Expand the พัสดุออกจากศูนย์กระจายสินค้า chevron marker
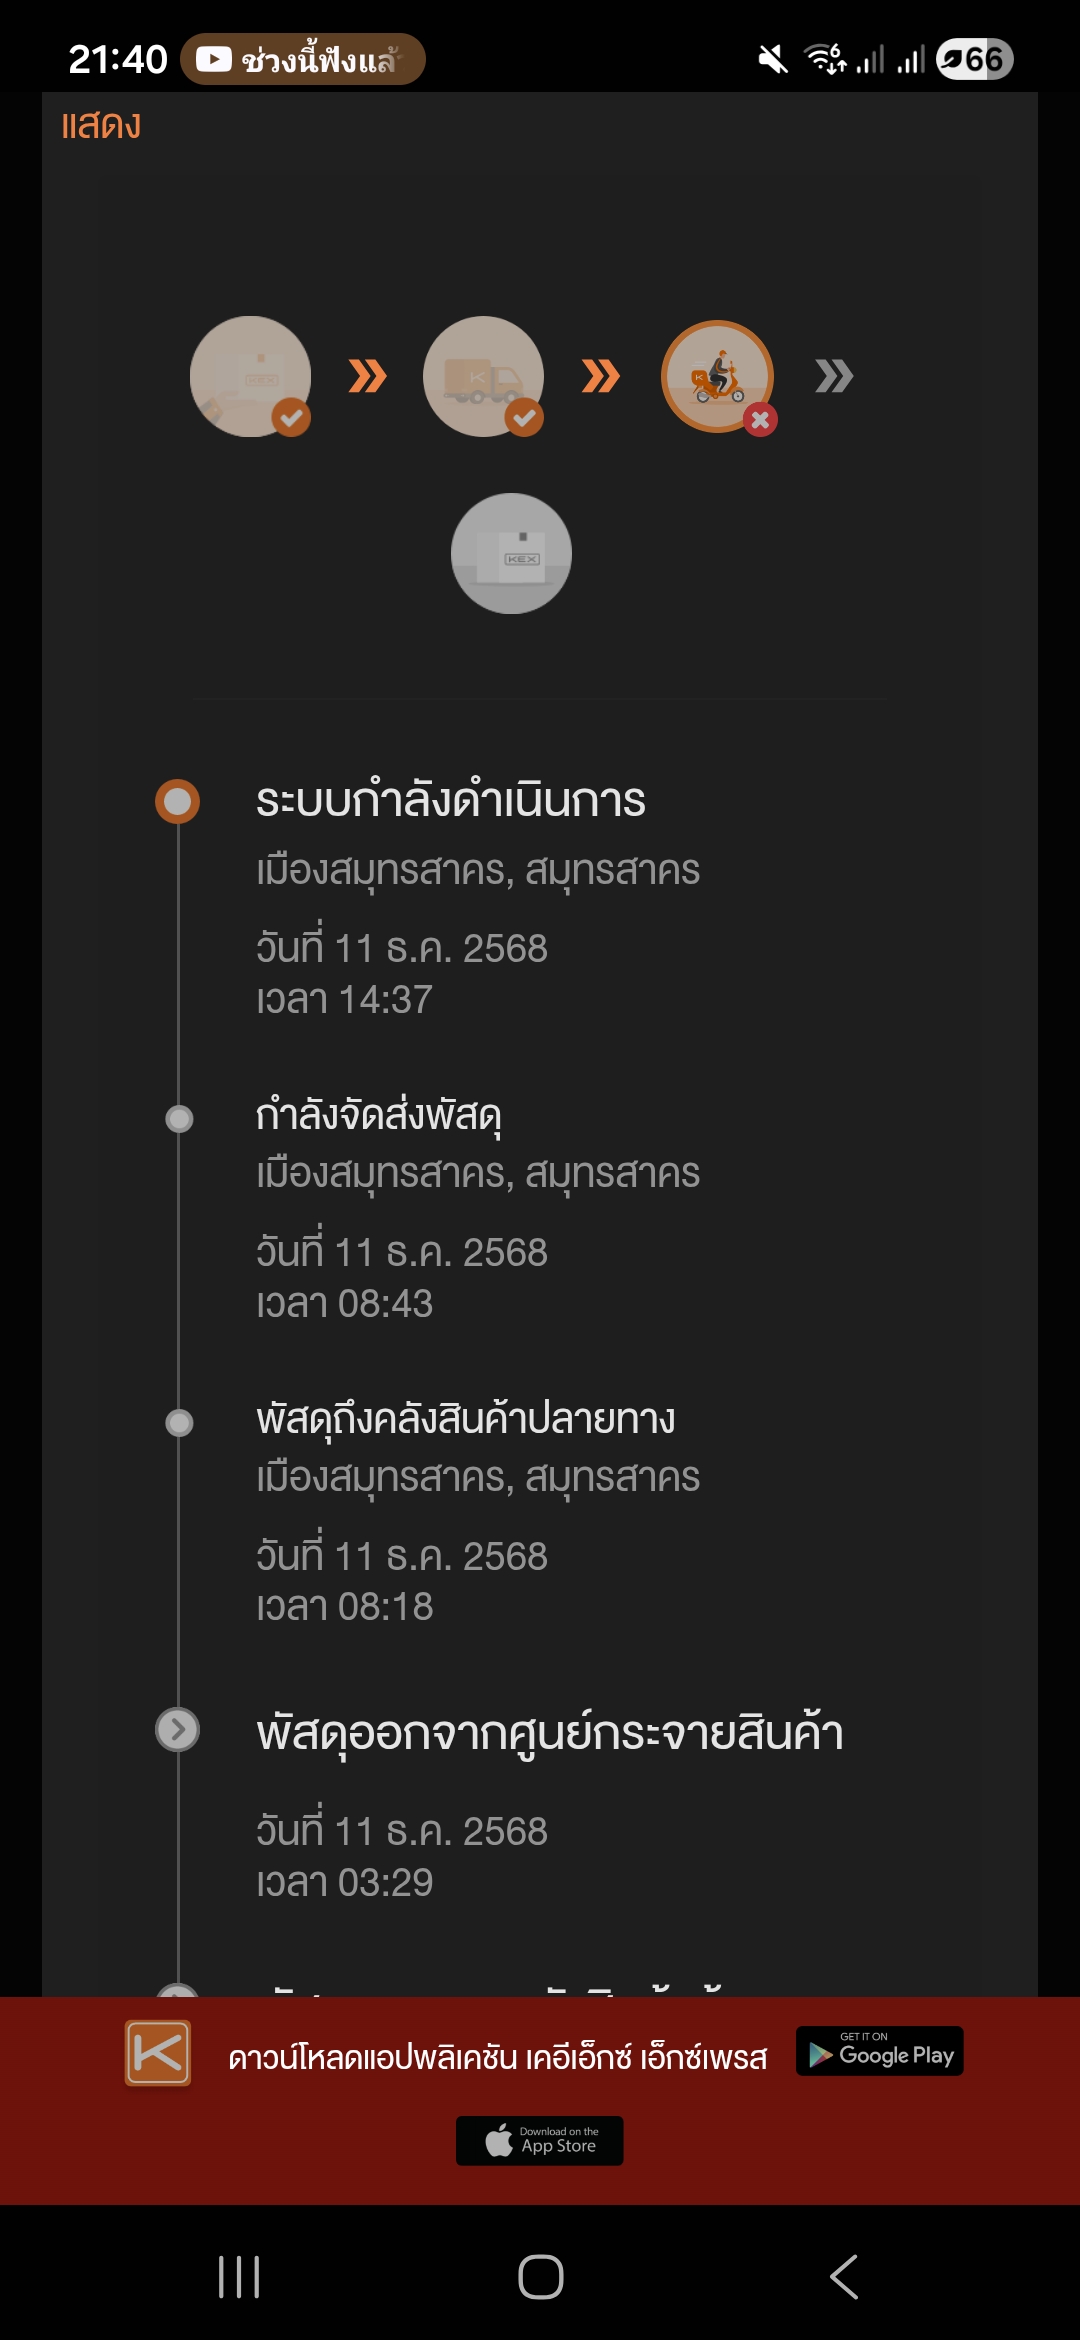Image resolution: width=1080 pixels, height=2340 pixels. point(177,1729)
